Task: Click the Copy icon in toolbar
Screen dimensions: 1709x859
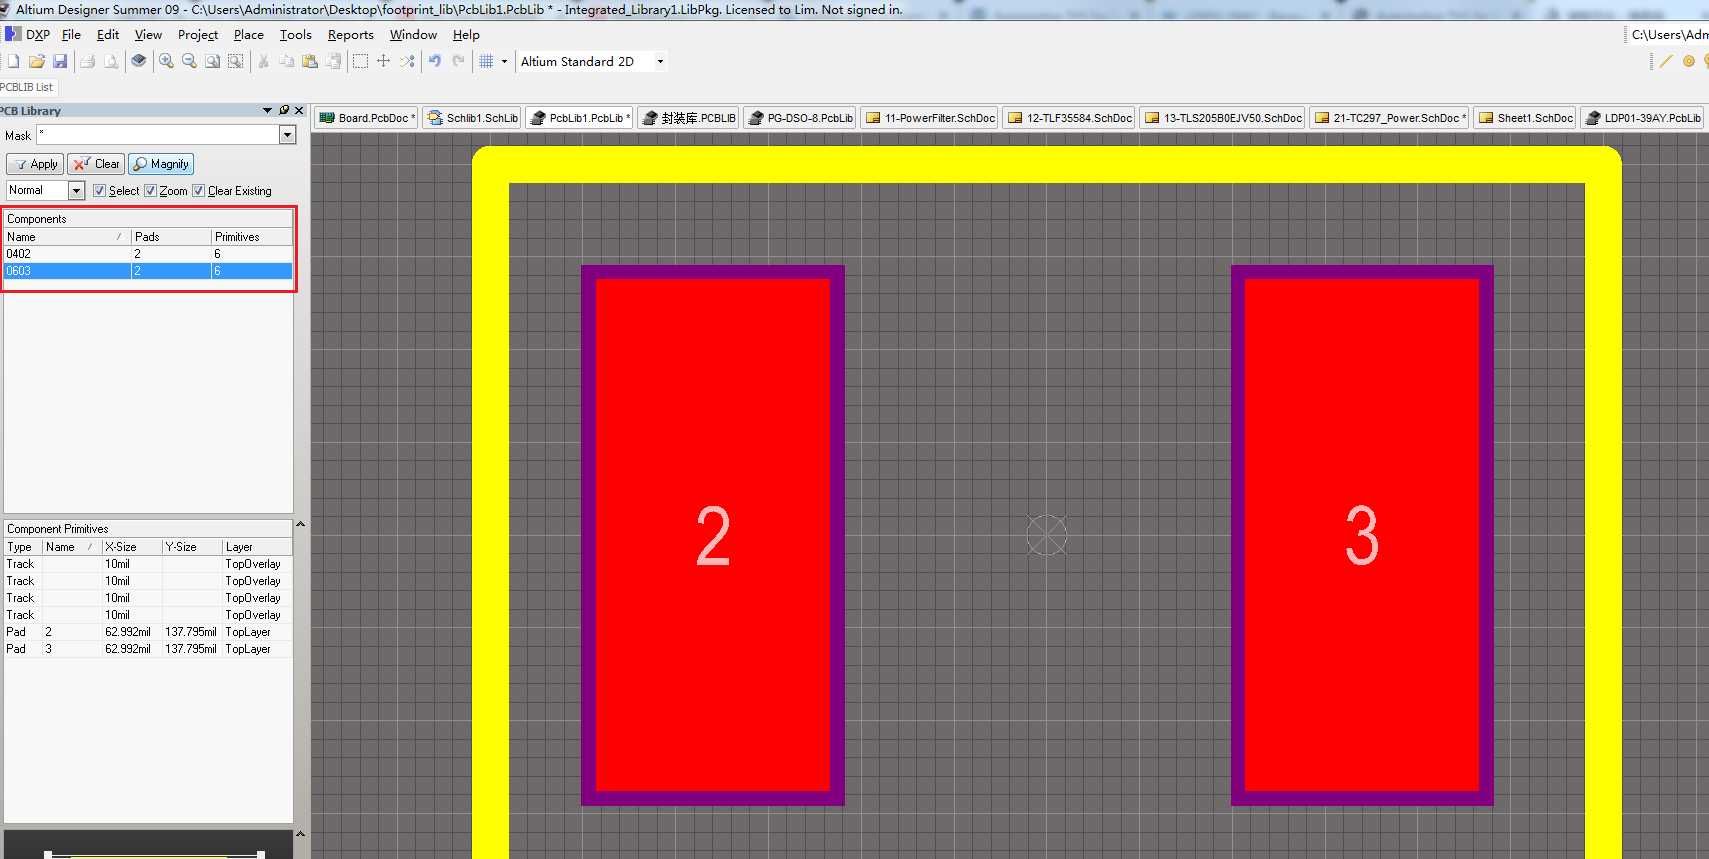Action: (x=287, y=61)
